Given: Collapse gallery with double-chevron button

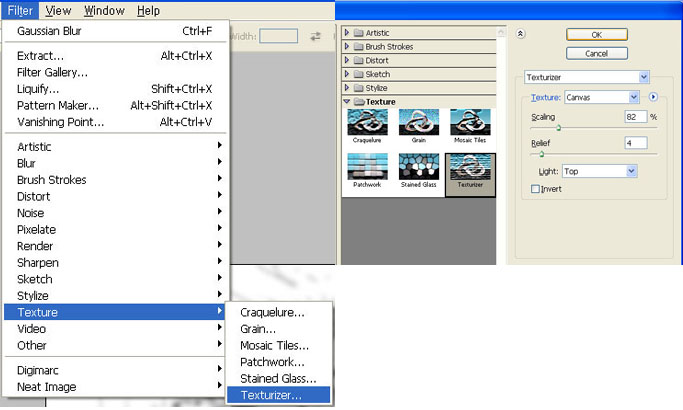Looking at the screenshot, I should point(521,34).
